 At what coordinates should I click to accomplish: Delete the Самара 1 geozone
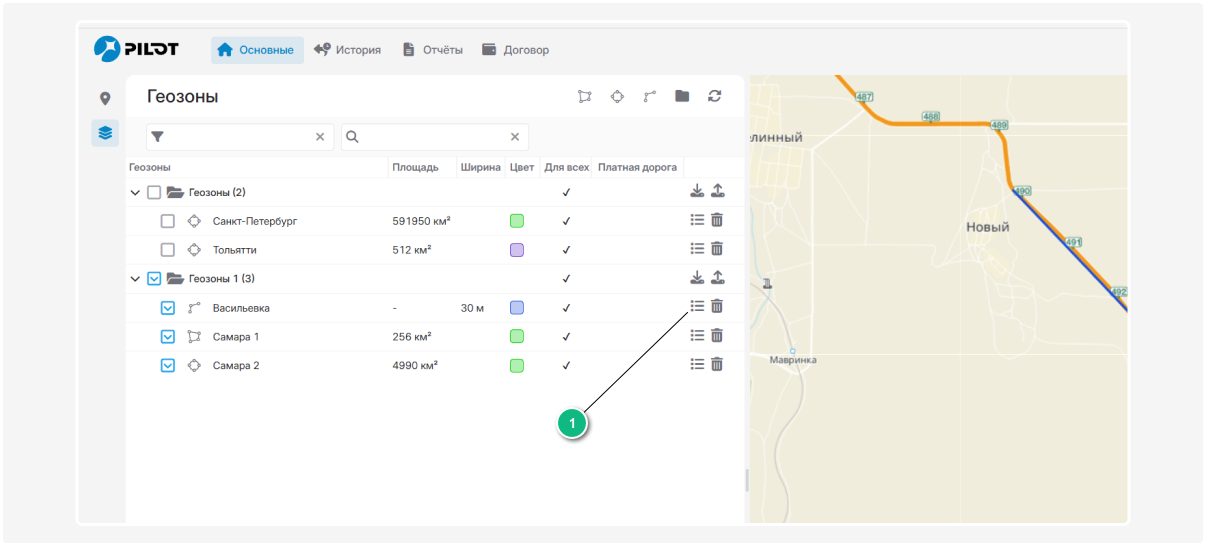click(x=717, y=336)
